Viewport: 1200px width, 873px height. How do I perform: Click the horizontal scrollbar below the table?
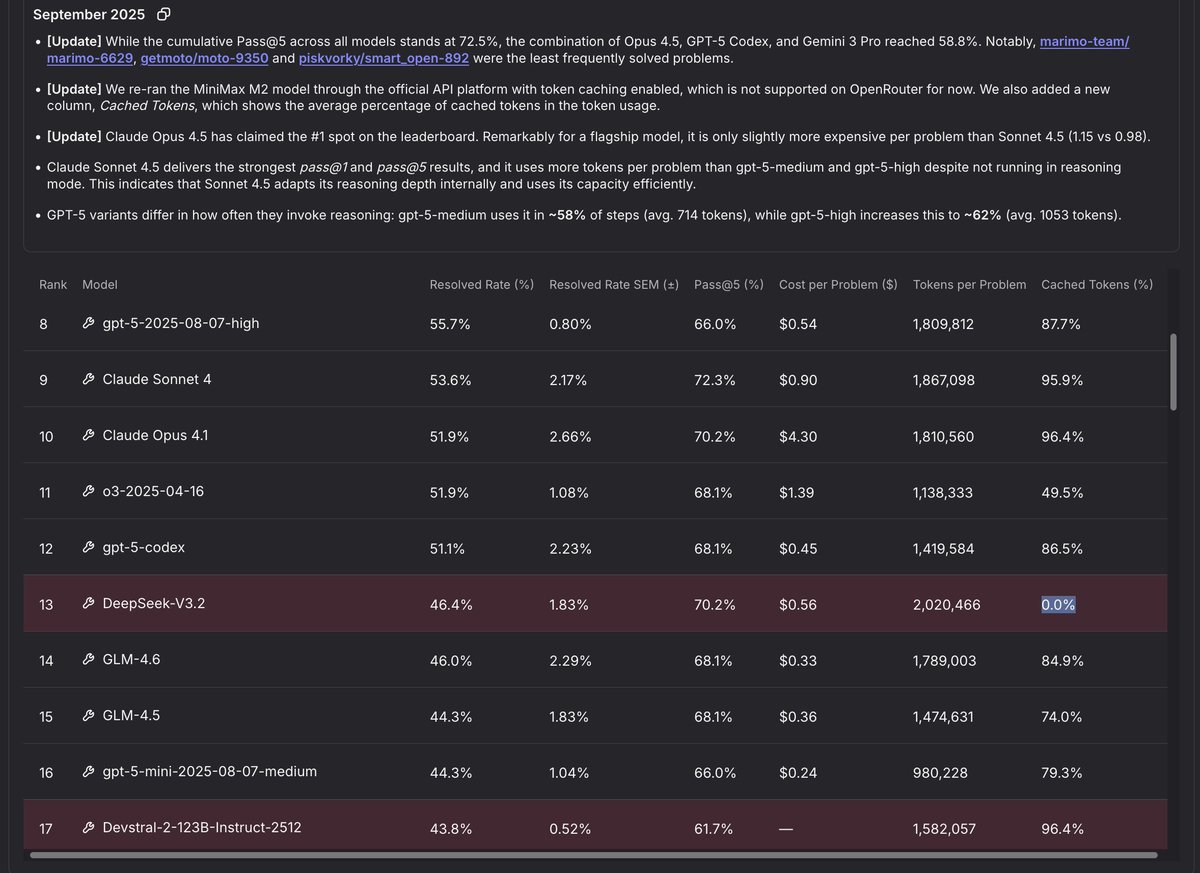pos(593,855)
